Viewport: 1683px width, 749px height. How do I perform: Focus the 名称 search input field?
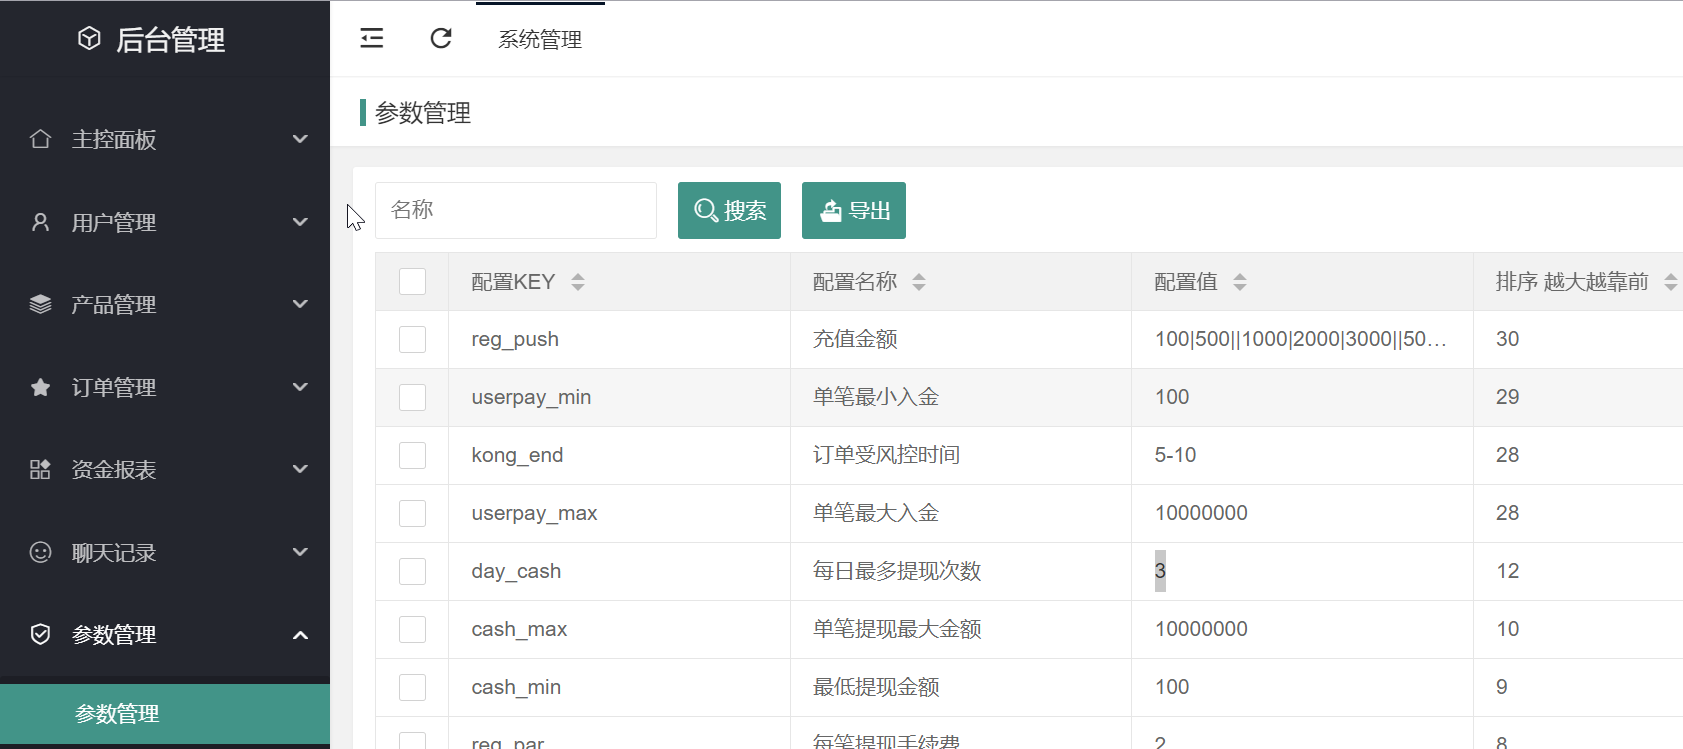coord(516,210)
